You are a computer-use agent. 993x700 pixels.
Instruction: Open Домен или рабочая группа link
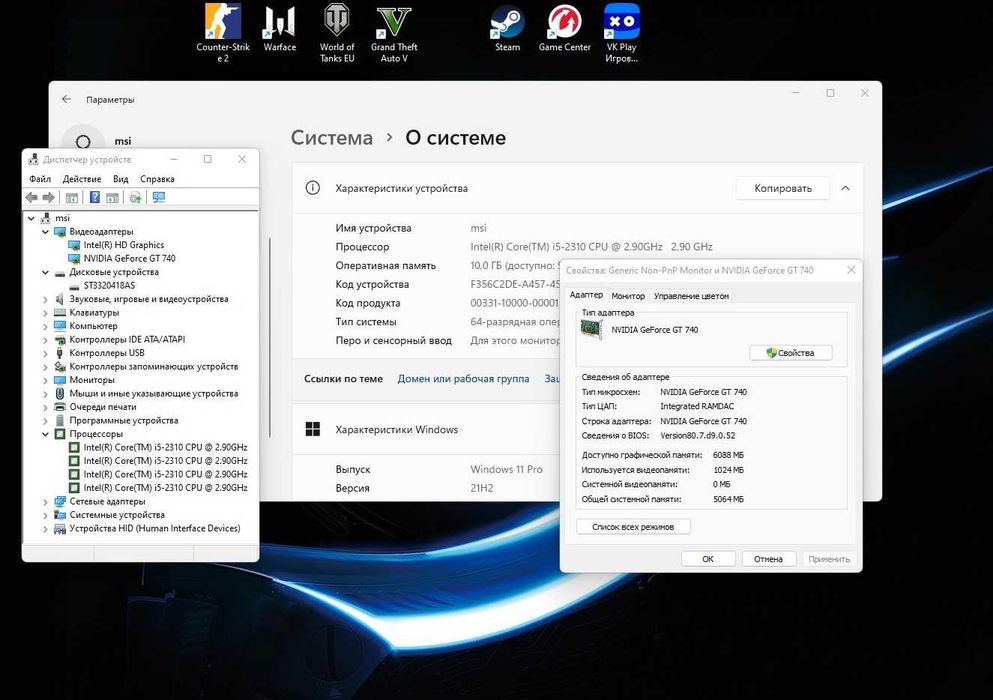(x=463, y=379)
